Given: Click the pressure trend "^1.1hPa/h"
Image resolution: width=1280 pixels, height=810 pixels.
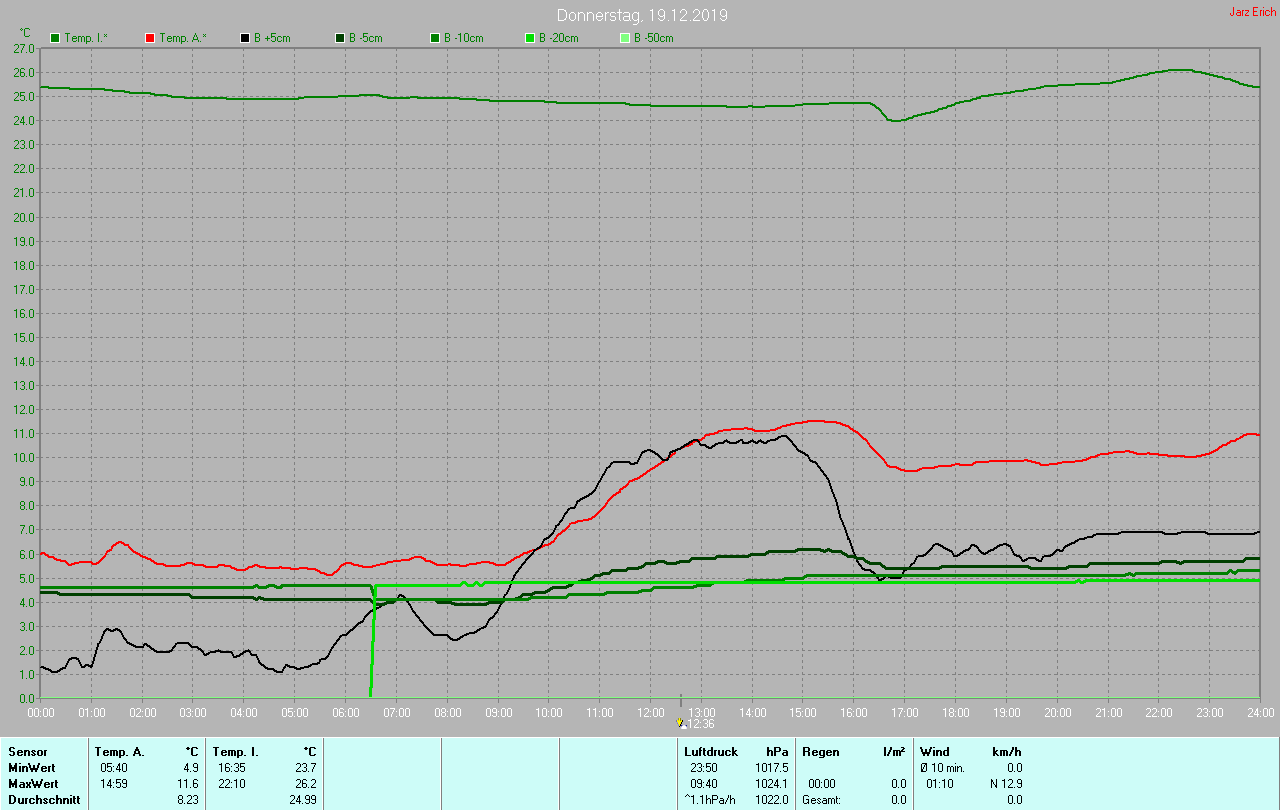Looking at the screenshot, I should point(711,800).
